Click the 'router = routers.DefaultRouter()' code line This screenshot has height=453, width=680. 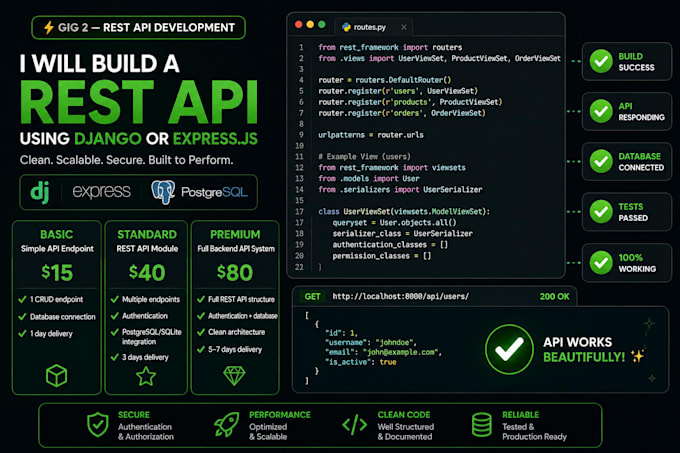point(385,80)
